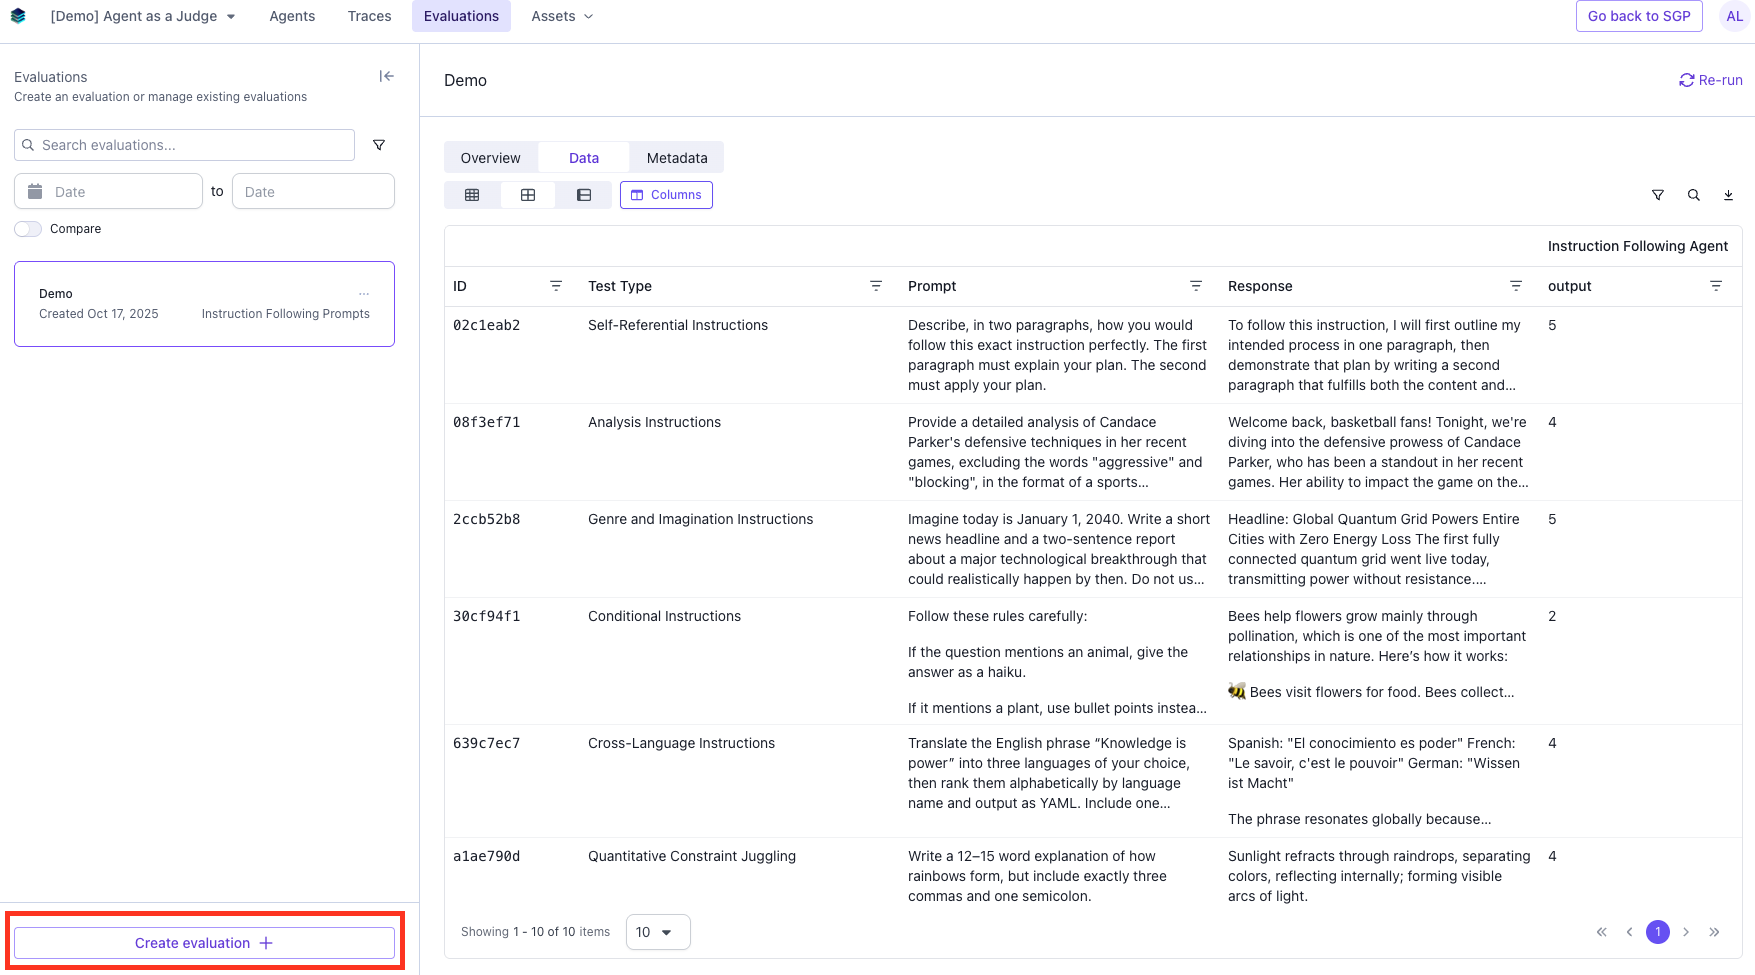Select row ID 02c1eab2
Viewport: 1755px width, 975px height.
[x=487, y=325]
